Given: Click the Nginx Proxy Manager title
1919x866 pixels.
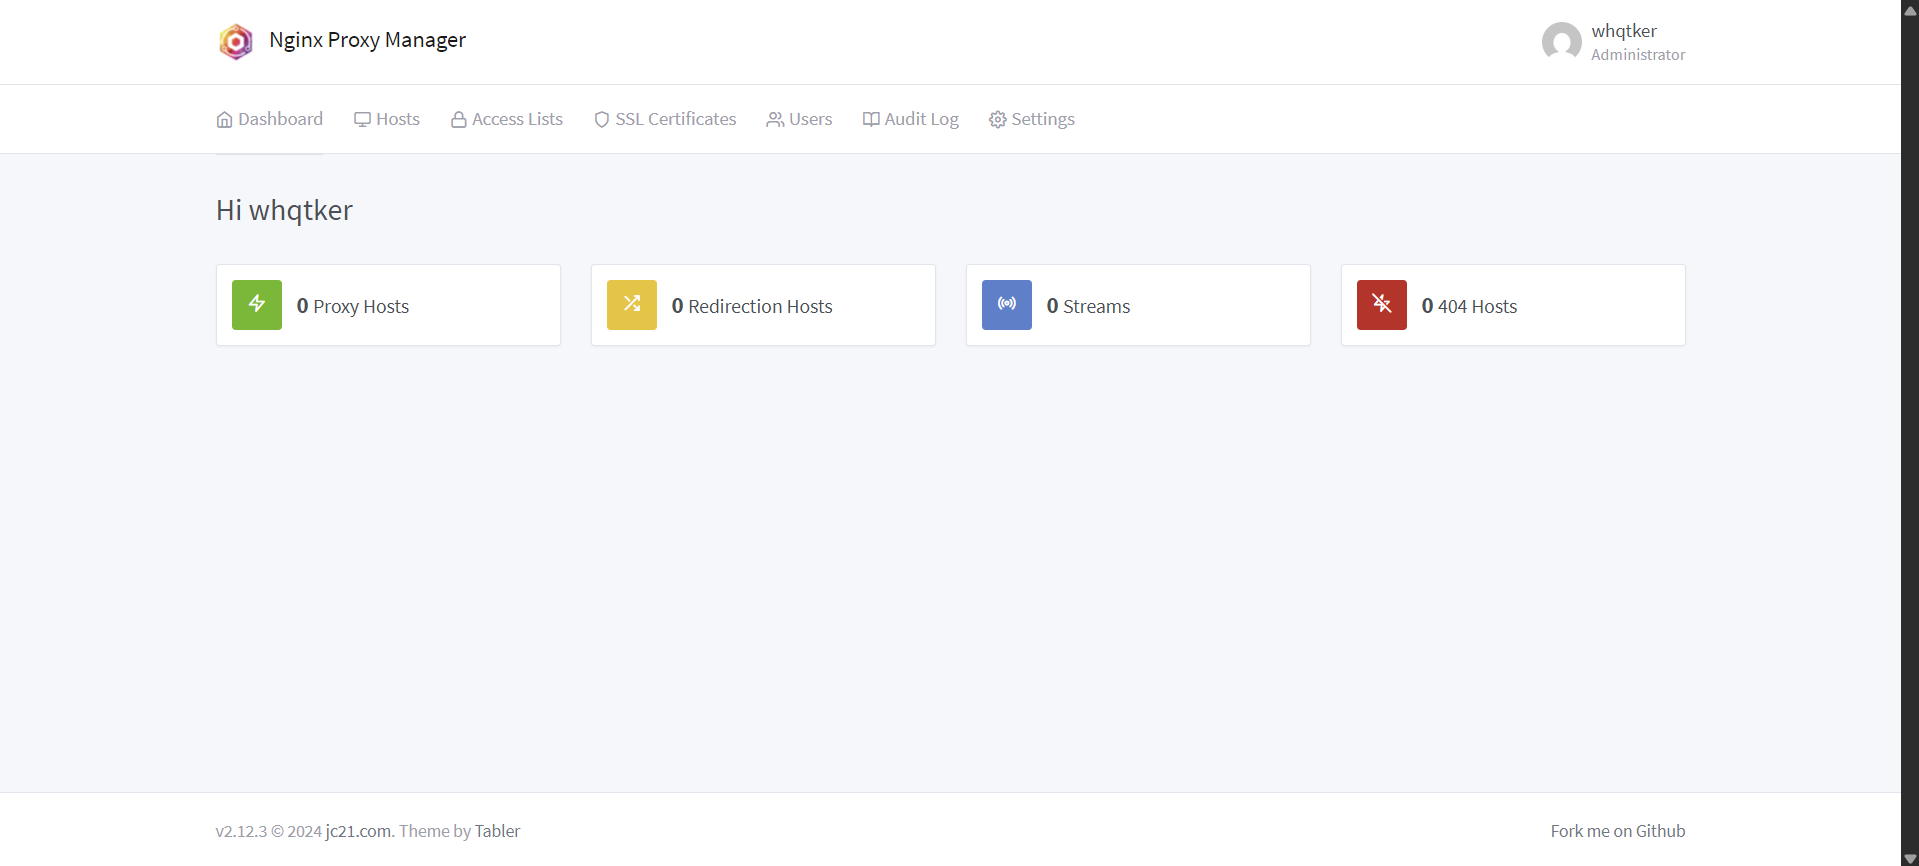Looking at the screenshot, I should [x=367, y=40].
